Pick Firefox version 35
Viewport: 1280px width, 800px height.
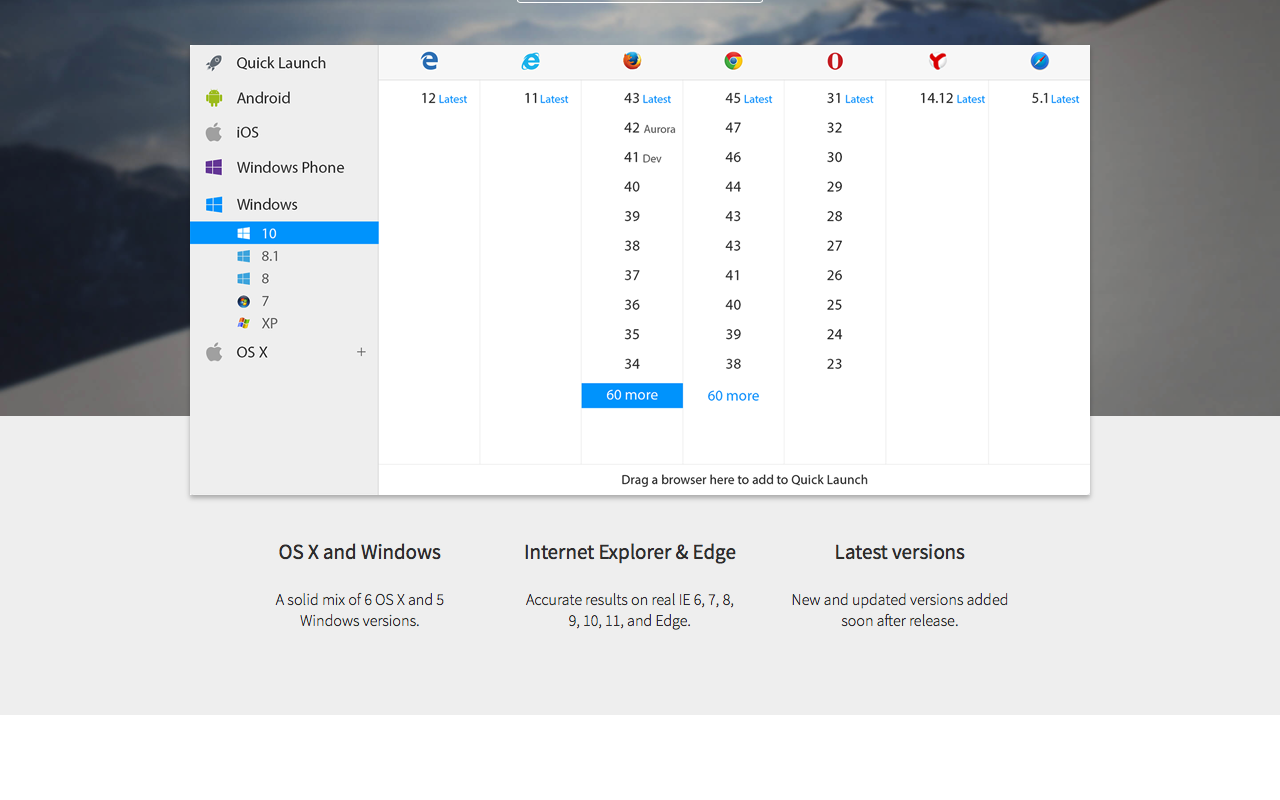(632, 334)
